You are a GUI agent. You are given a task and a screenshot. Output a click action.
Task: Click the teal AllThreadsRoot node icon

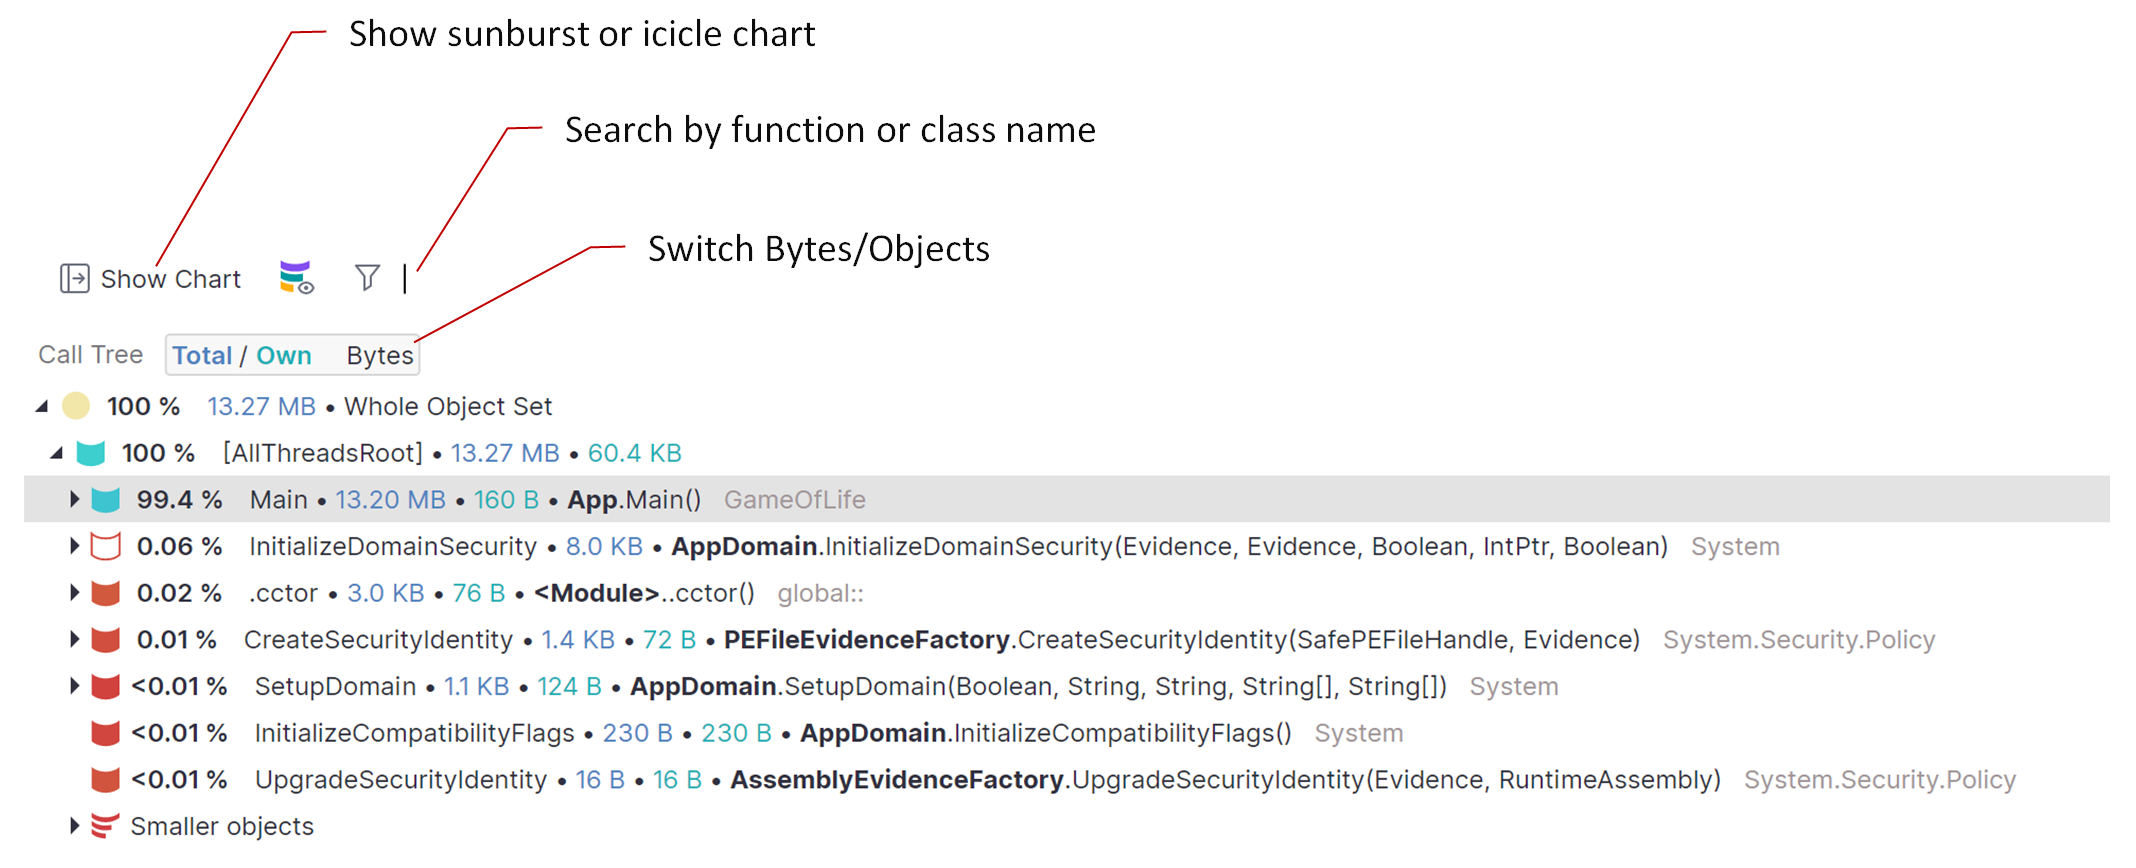coord(91,453)
